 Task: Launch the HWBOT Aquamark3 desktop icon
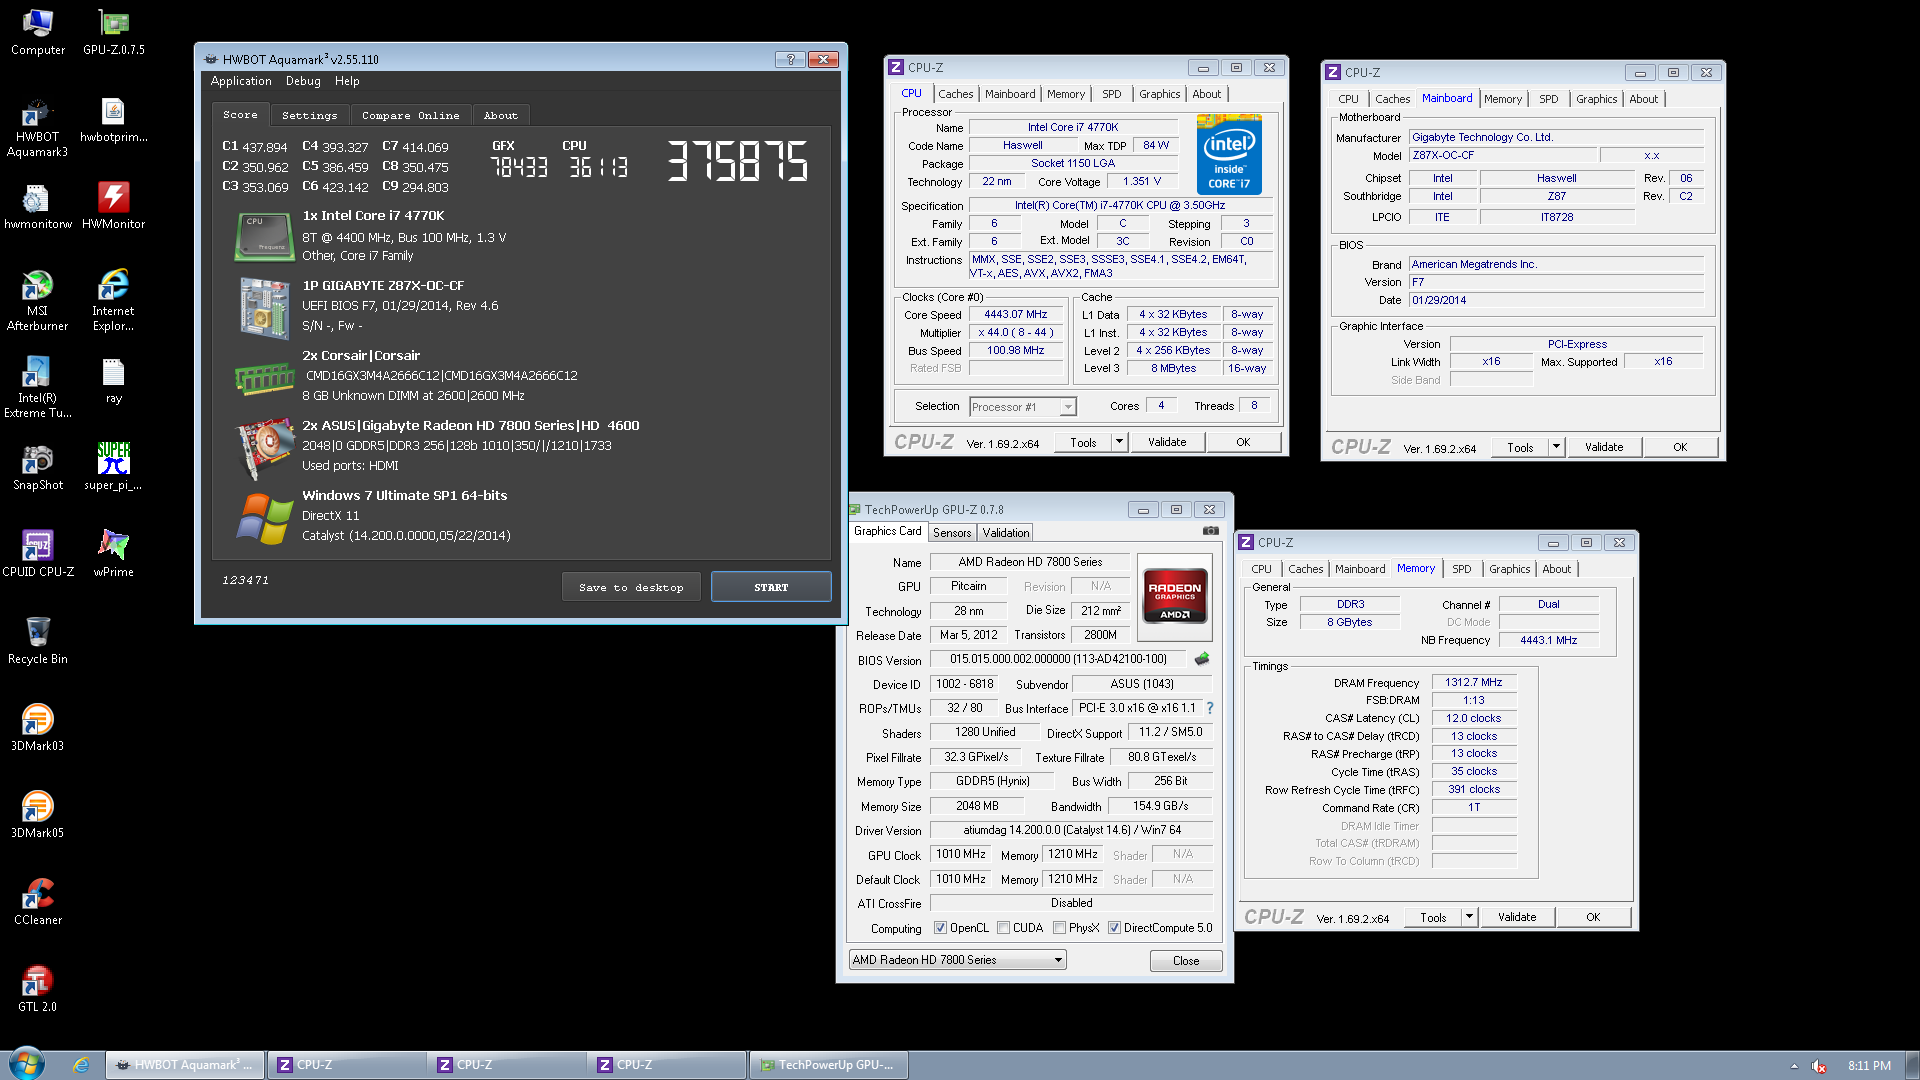[x=38, y=127]
